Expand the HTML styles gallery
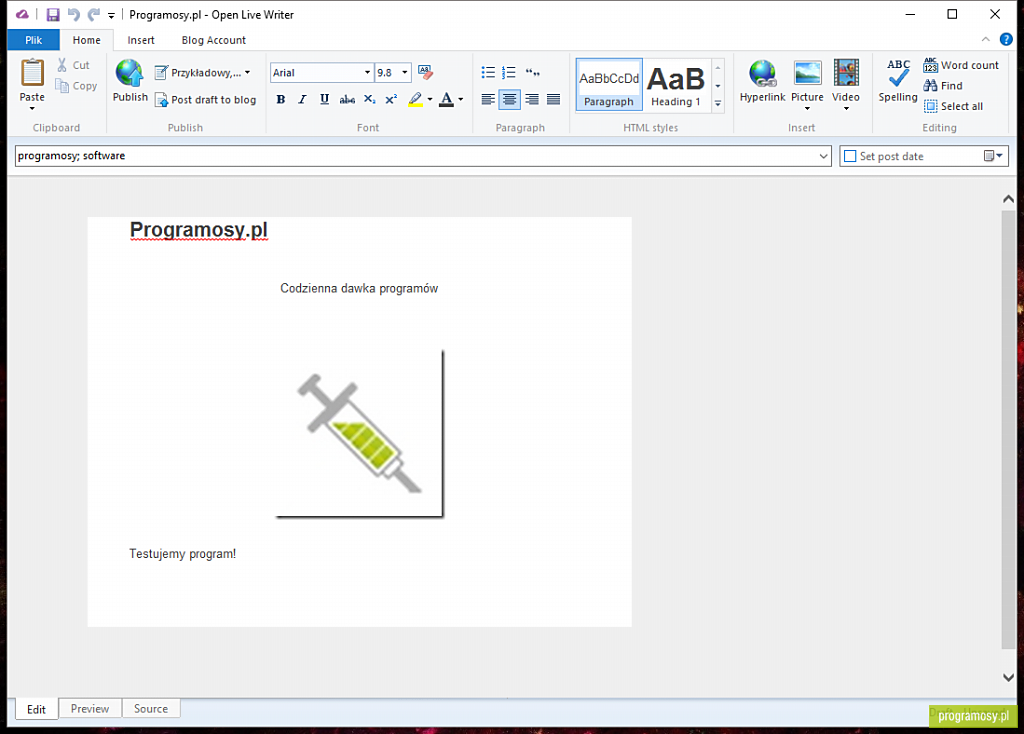 click(x=718, y=103)
